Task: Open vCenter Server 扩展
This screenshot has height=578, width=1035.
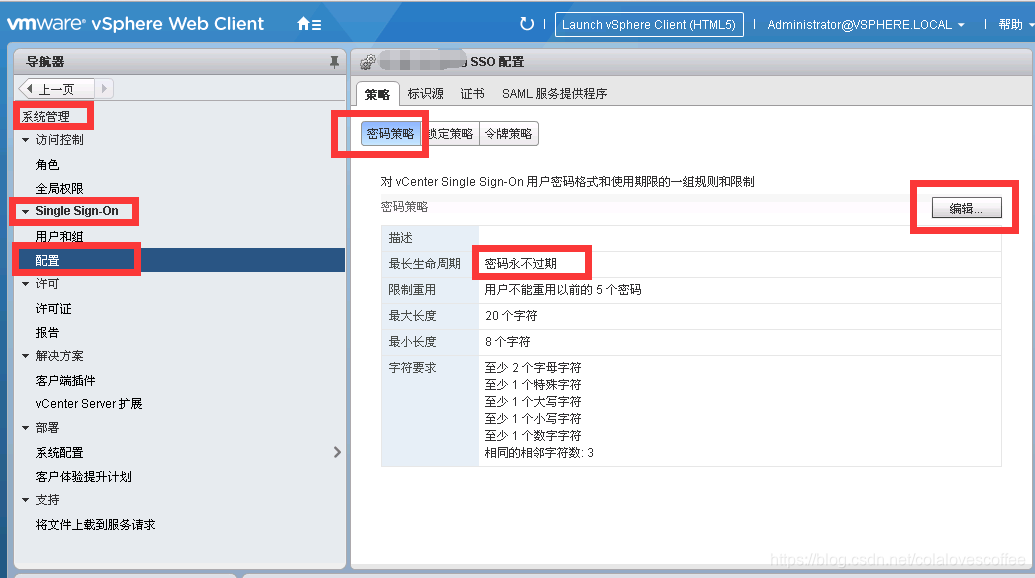Action: pyautogui.click(x=89, y=404)
